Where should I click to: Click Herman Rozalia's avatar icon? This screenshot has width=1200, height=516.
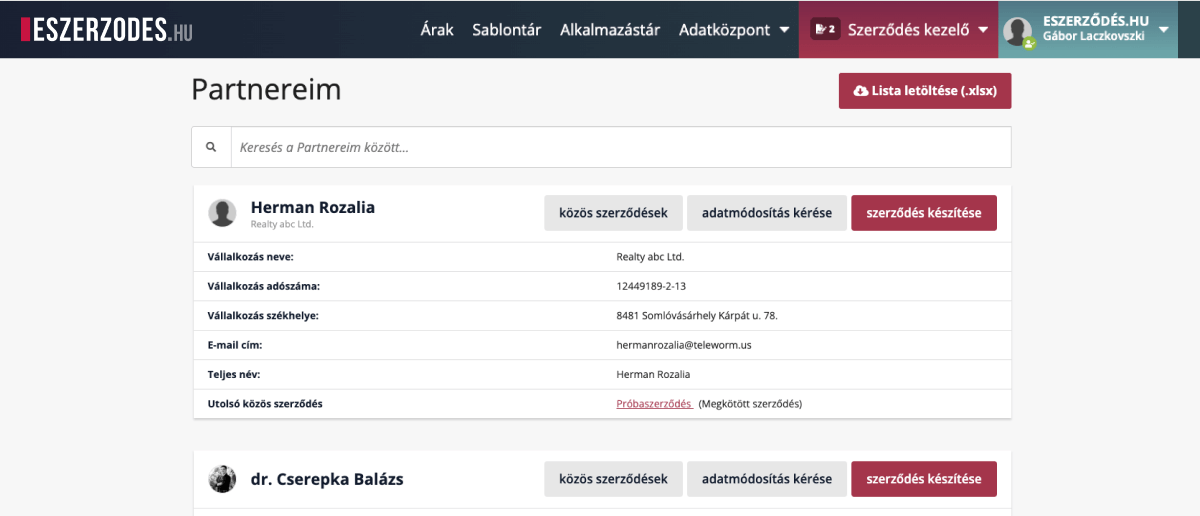click(222, 213)
